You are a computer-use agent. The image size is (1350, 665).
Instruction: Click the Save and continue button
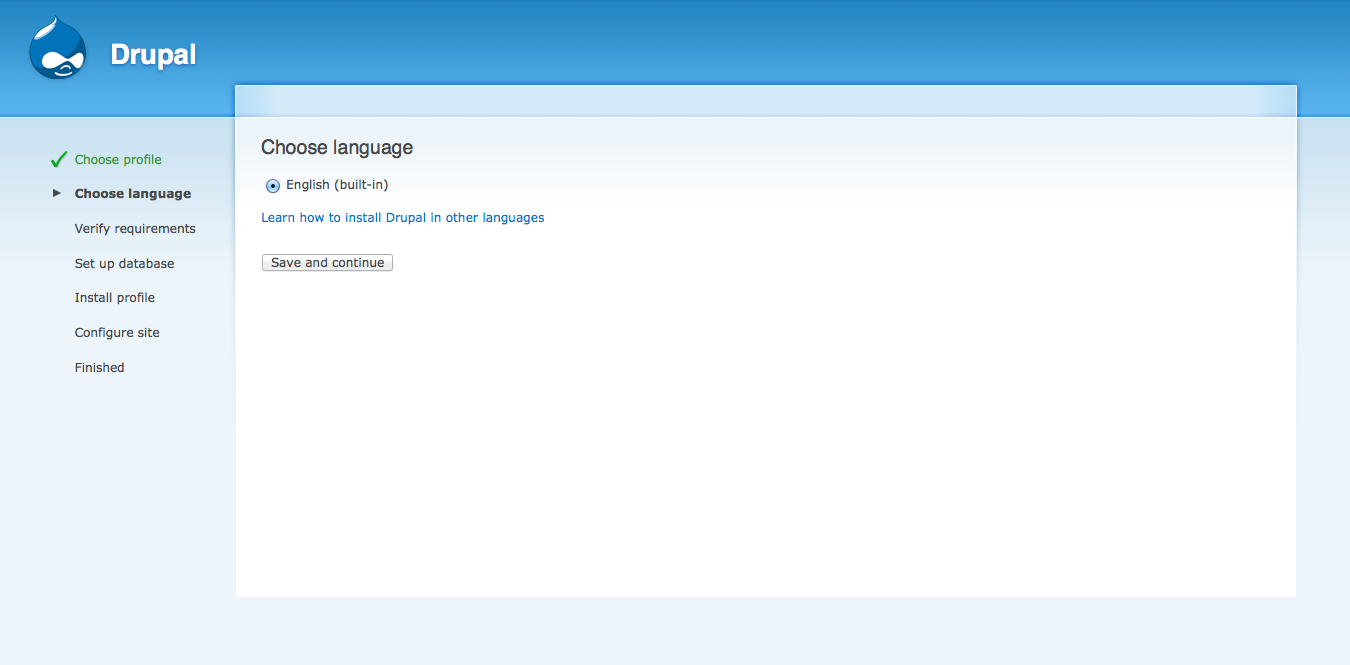coord(327,262)
